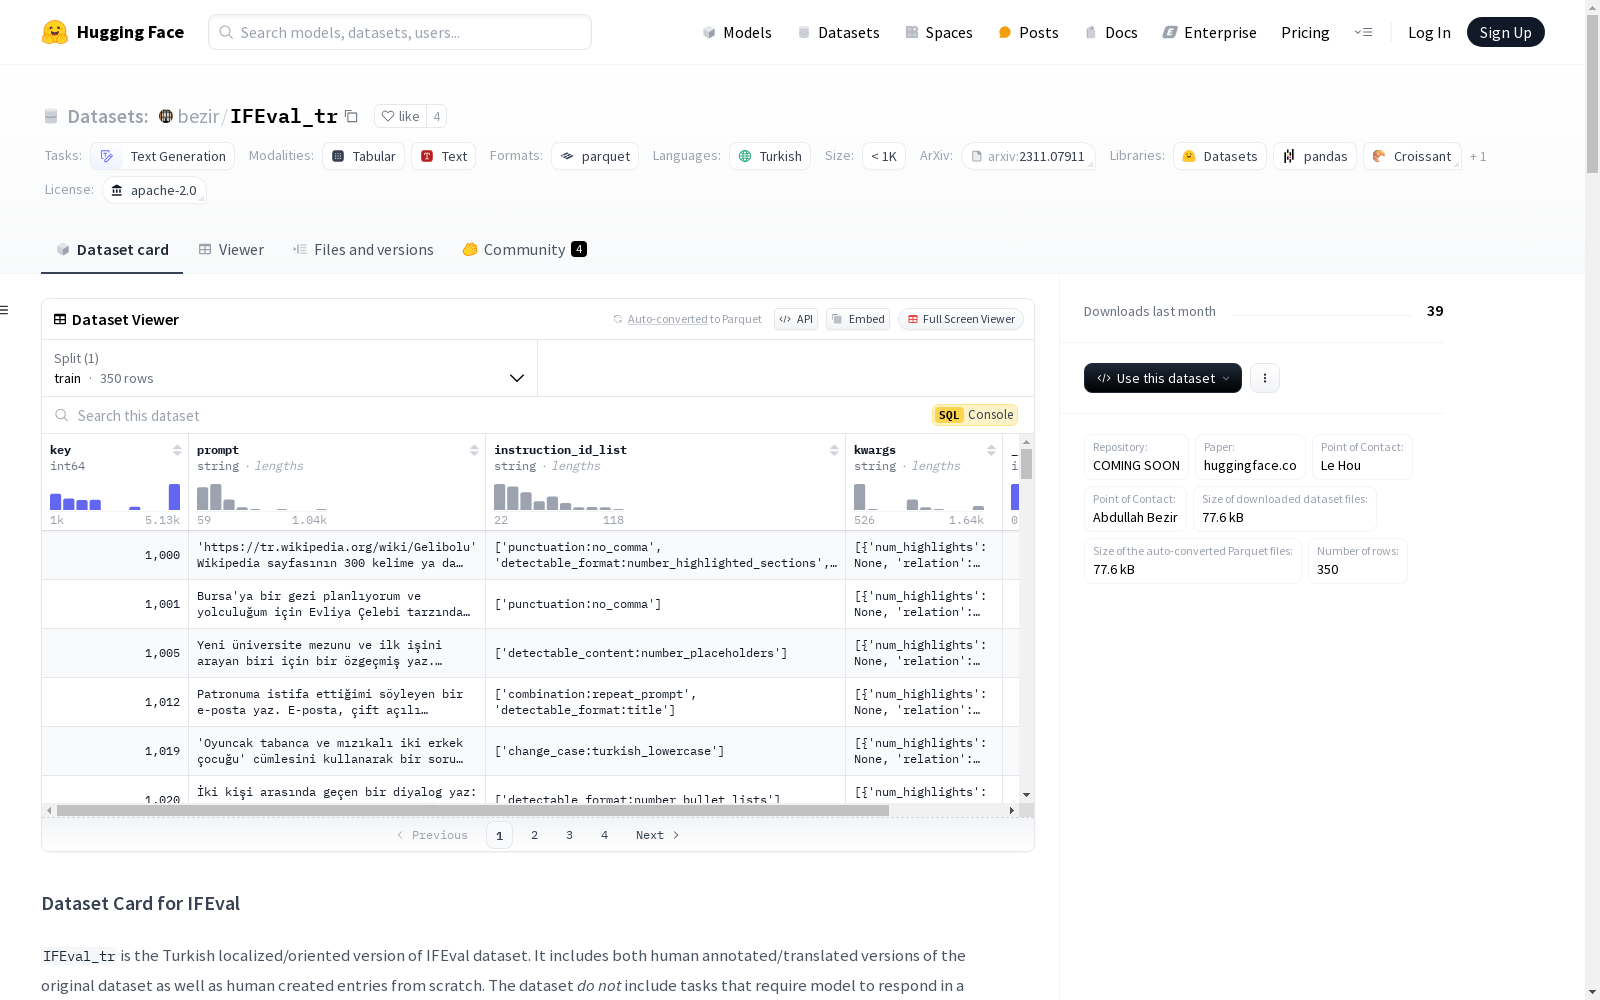This screenshot has width=1600, height=1000.
Task: Click the Previous page button
Action: (x=432, y=835)
